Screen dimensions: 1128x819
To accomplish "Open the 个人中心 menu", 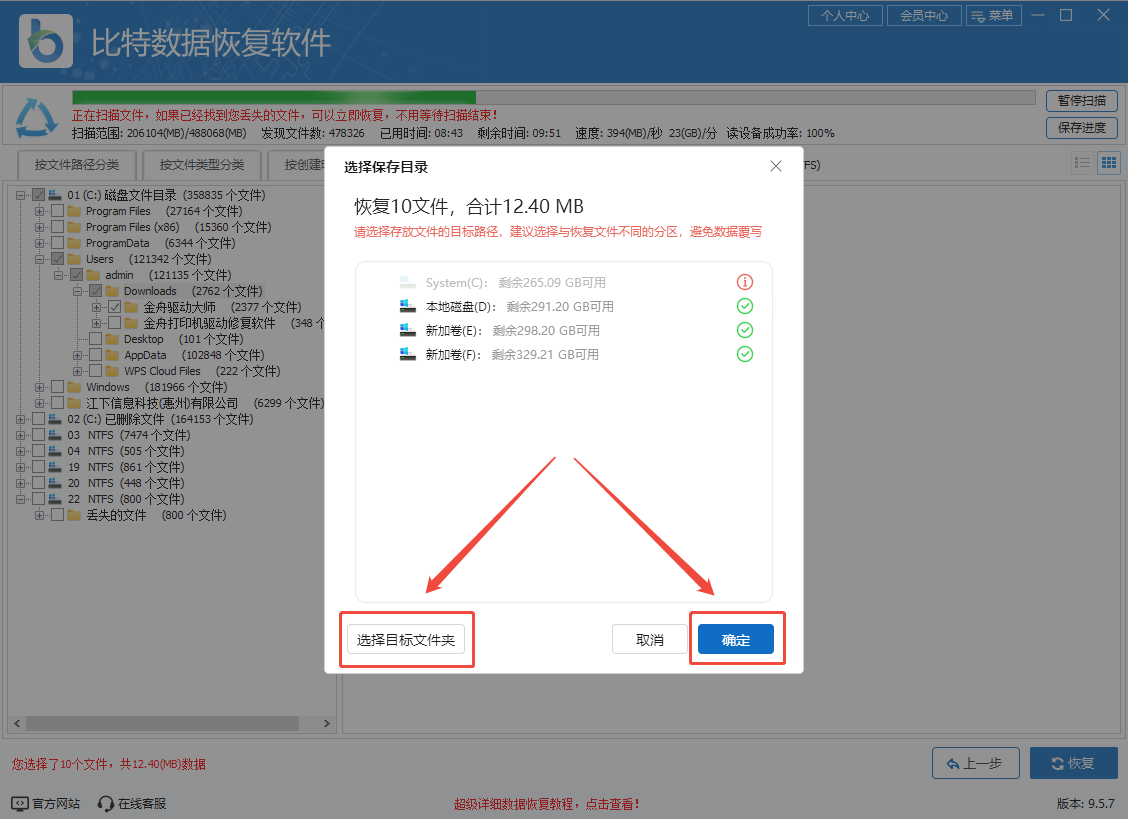I will pos(845,15).
